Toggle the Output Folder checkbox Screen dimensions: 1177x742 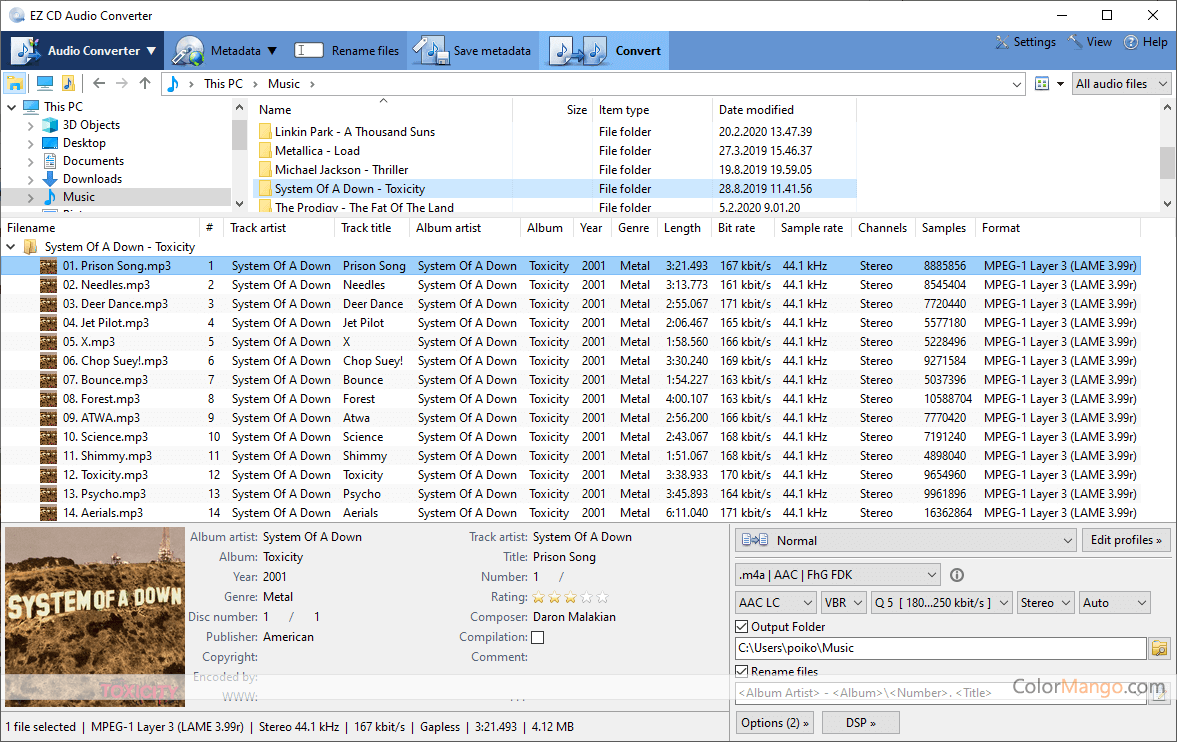click(742, 626)
